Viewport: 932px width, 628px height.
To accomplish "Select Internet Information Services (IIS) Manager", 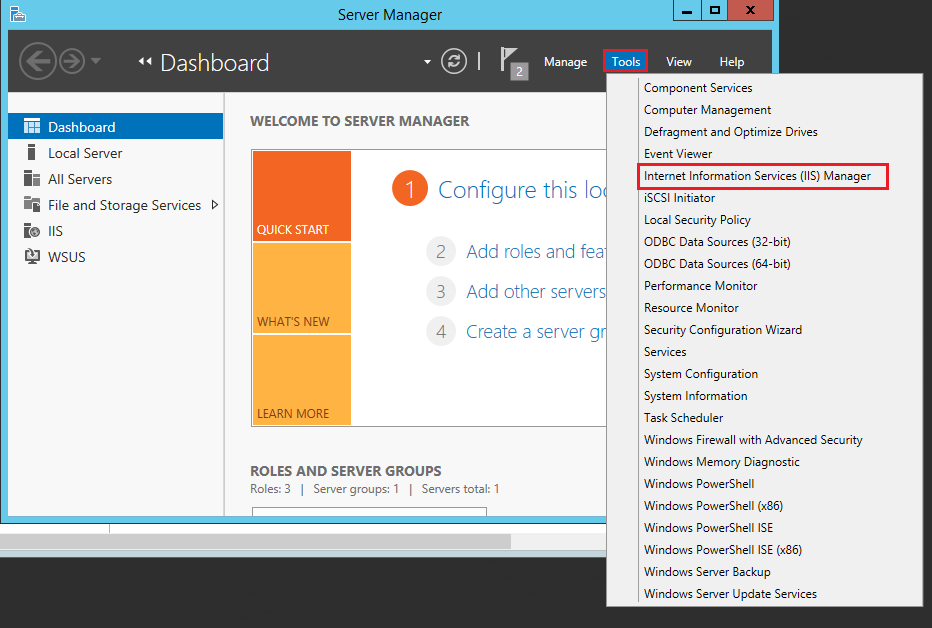I will click(757, 176).
